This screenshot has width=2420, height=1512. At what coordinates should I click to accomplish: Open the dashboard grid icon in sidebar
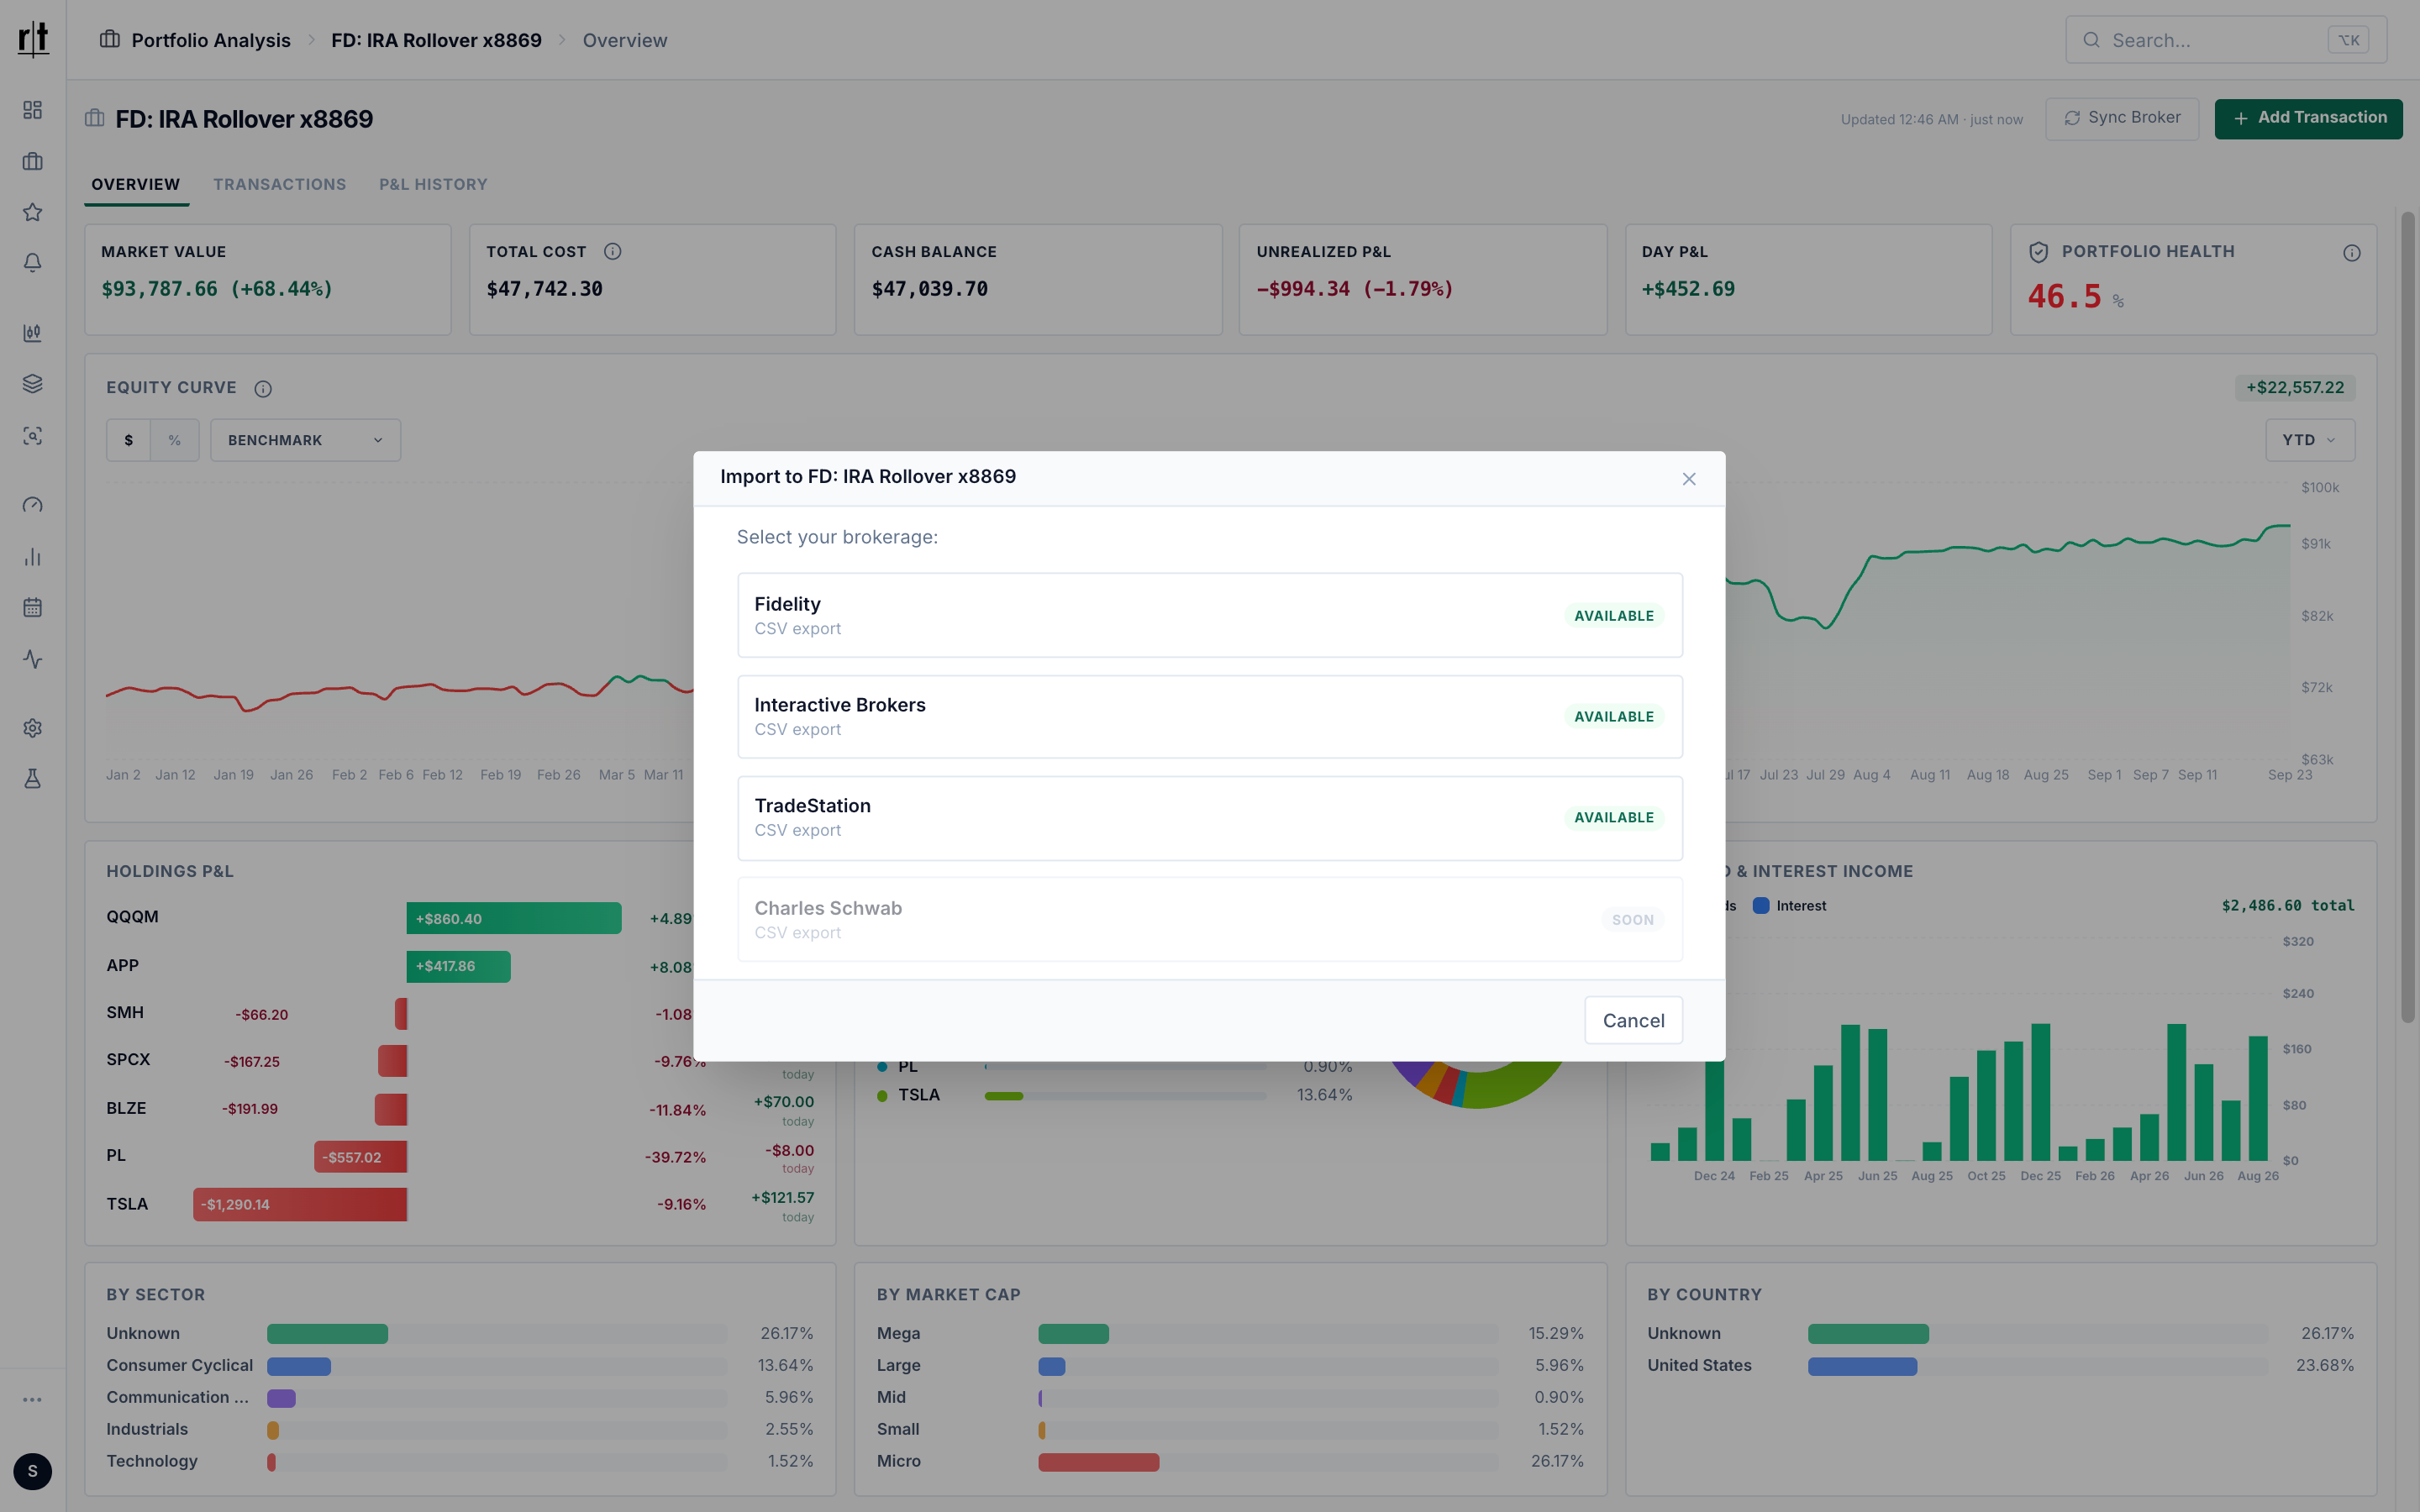click(33, 110)
